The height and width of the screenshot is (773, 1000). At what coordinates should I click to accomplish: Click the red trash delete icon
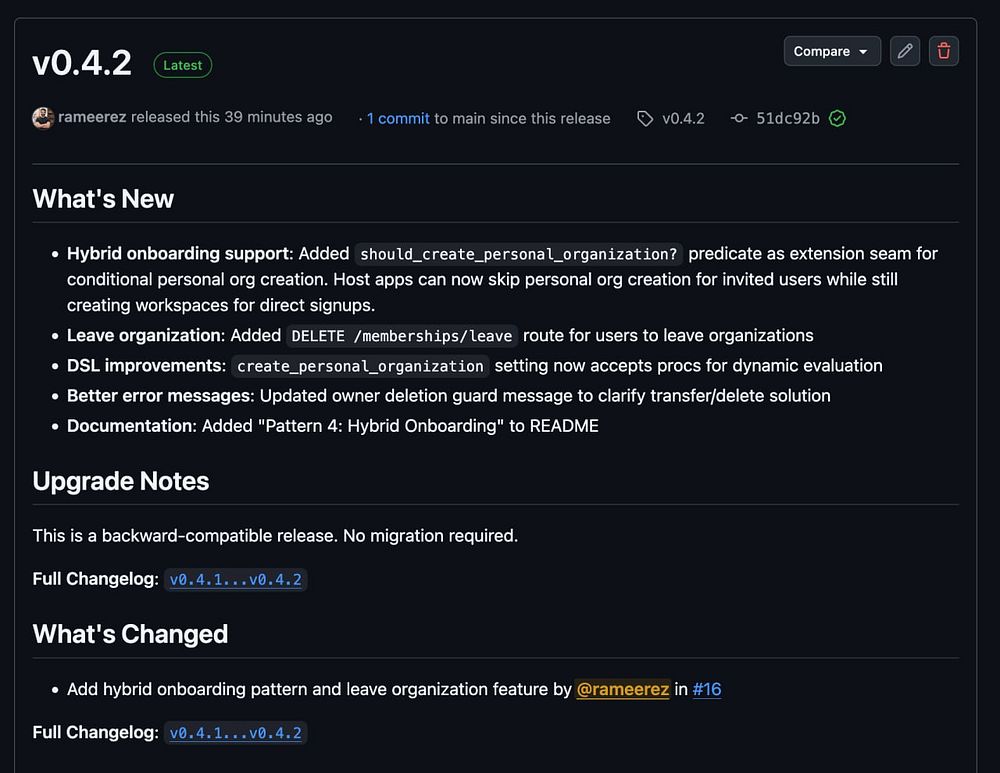(944, 51)
